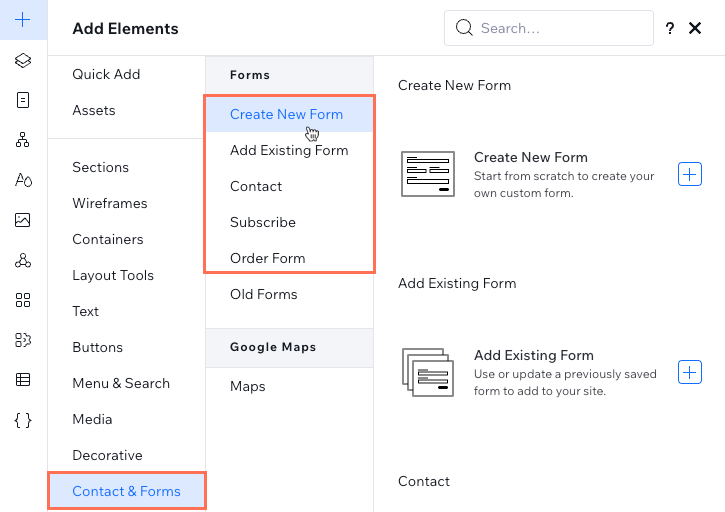Viewport: 725px width, 512px height.
Task: Click the Create New Form thumbnail
Action: click(x=428, y=174)
